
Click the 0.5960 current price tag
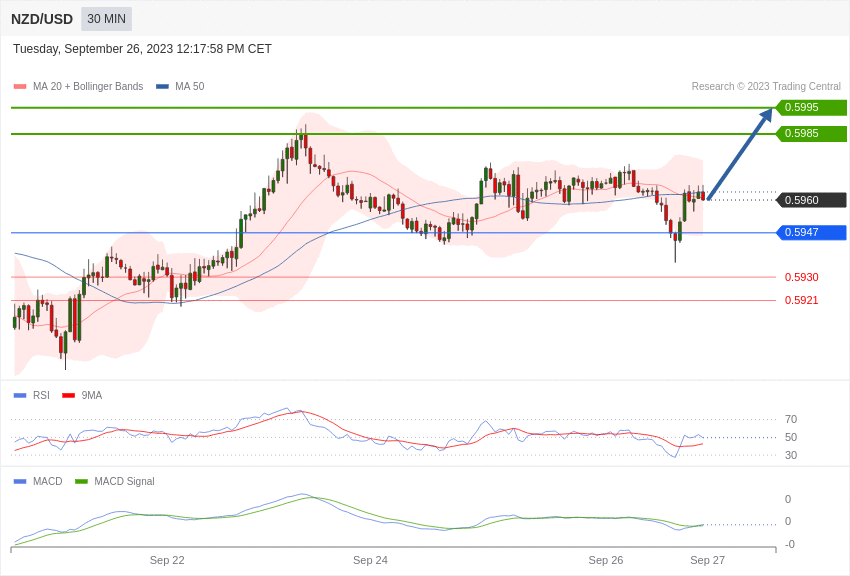(812, 200)
